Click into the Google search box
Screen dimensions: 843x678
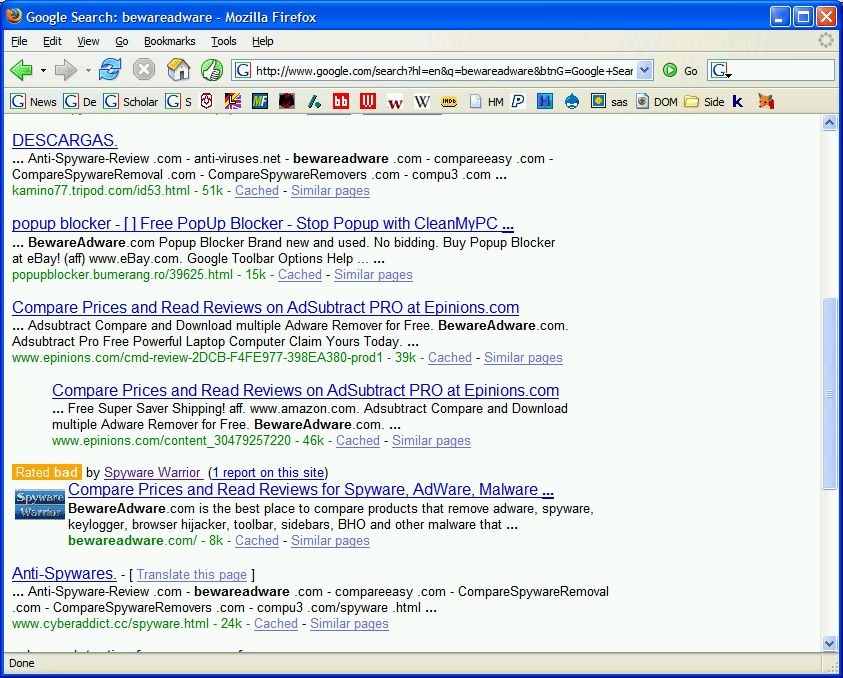click(782, 70)
